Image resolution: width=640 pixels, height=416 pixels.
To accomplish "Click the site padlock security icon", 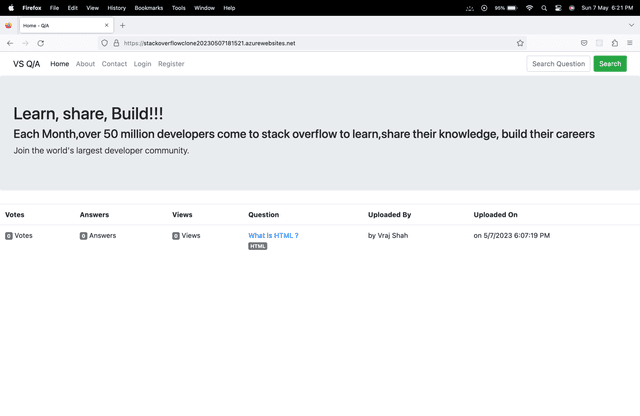I will [116, 43].
